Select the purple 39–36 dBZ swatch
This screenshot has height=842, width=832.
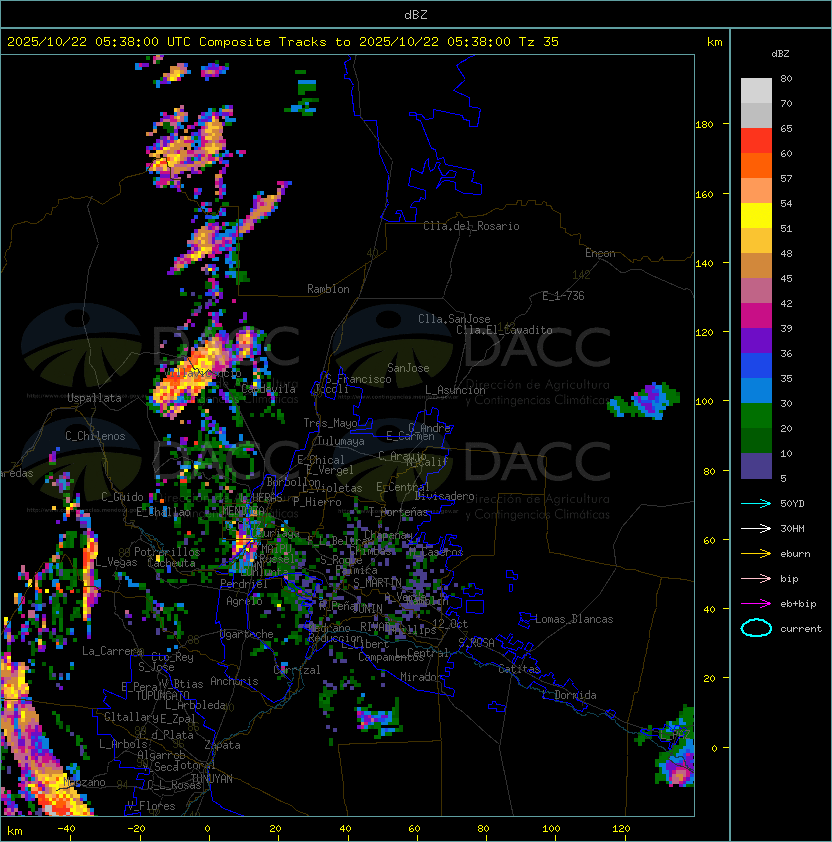pos(756,340)
